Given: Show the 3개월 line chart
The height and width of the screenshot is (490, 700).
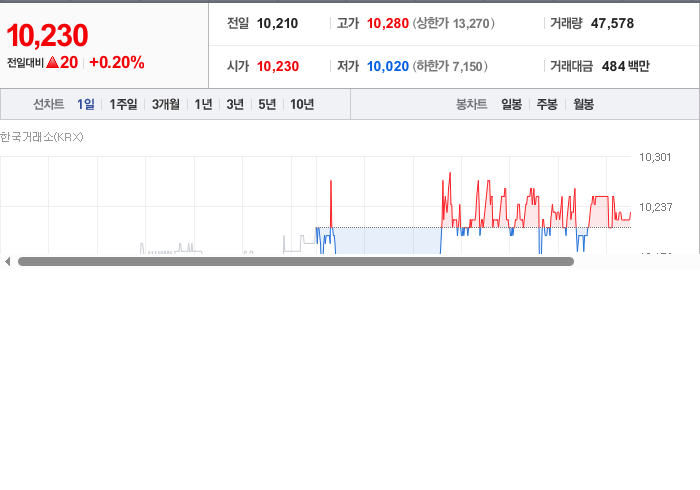Looking at the screenshot, I should tap(166, 104).
